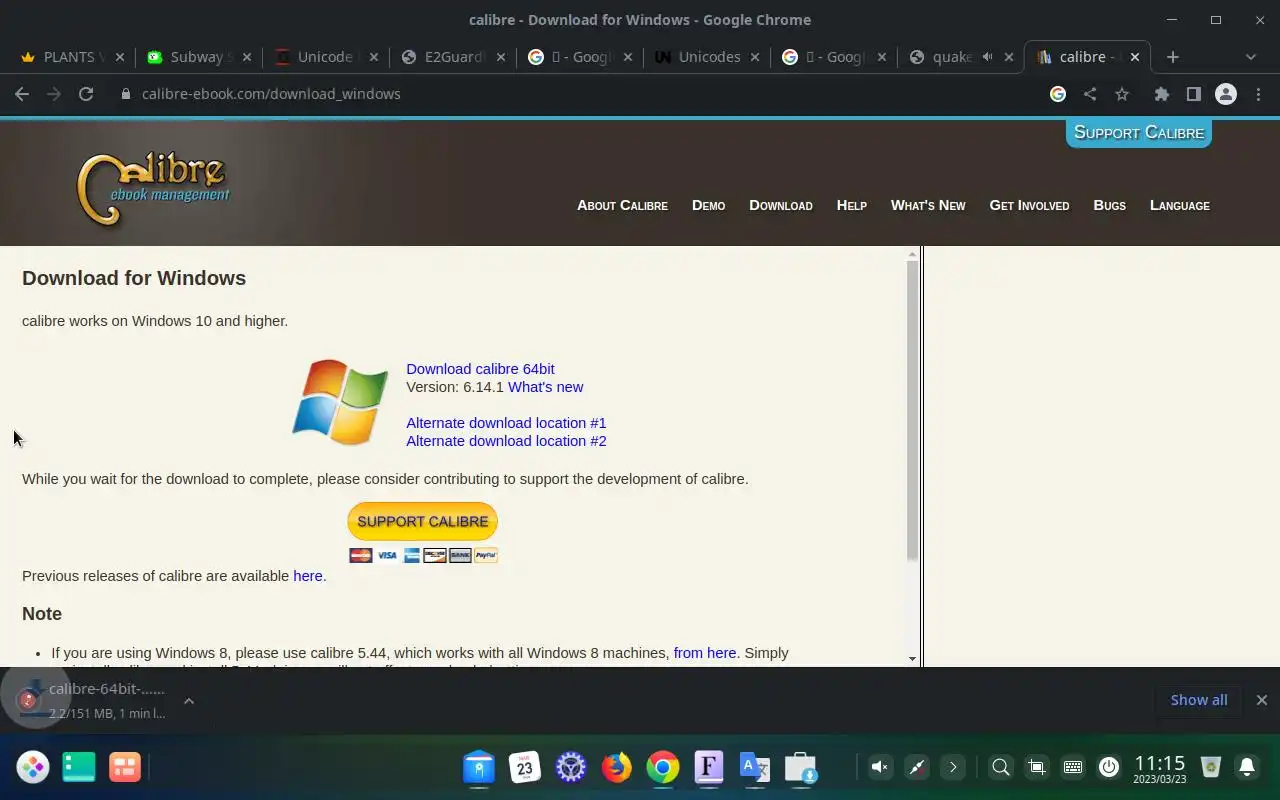The image size is (1280, 800).
Task: Open the Help menu item
Action: (852, 205)
